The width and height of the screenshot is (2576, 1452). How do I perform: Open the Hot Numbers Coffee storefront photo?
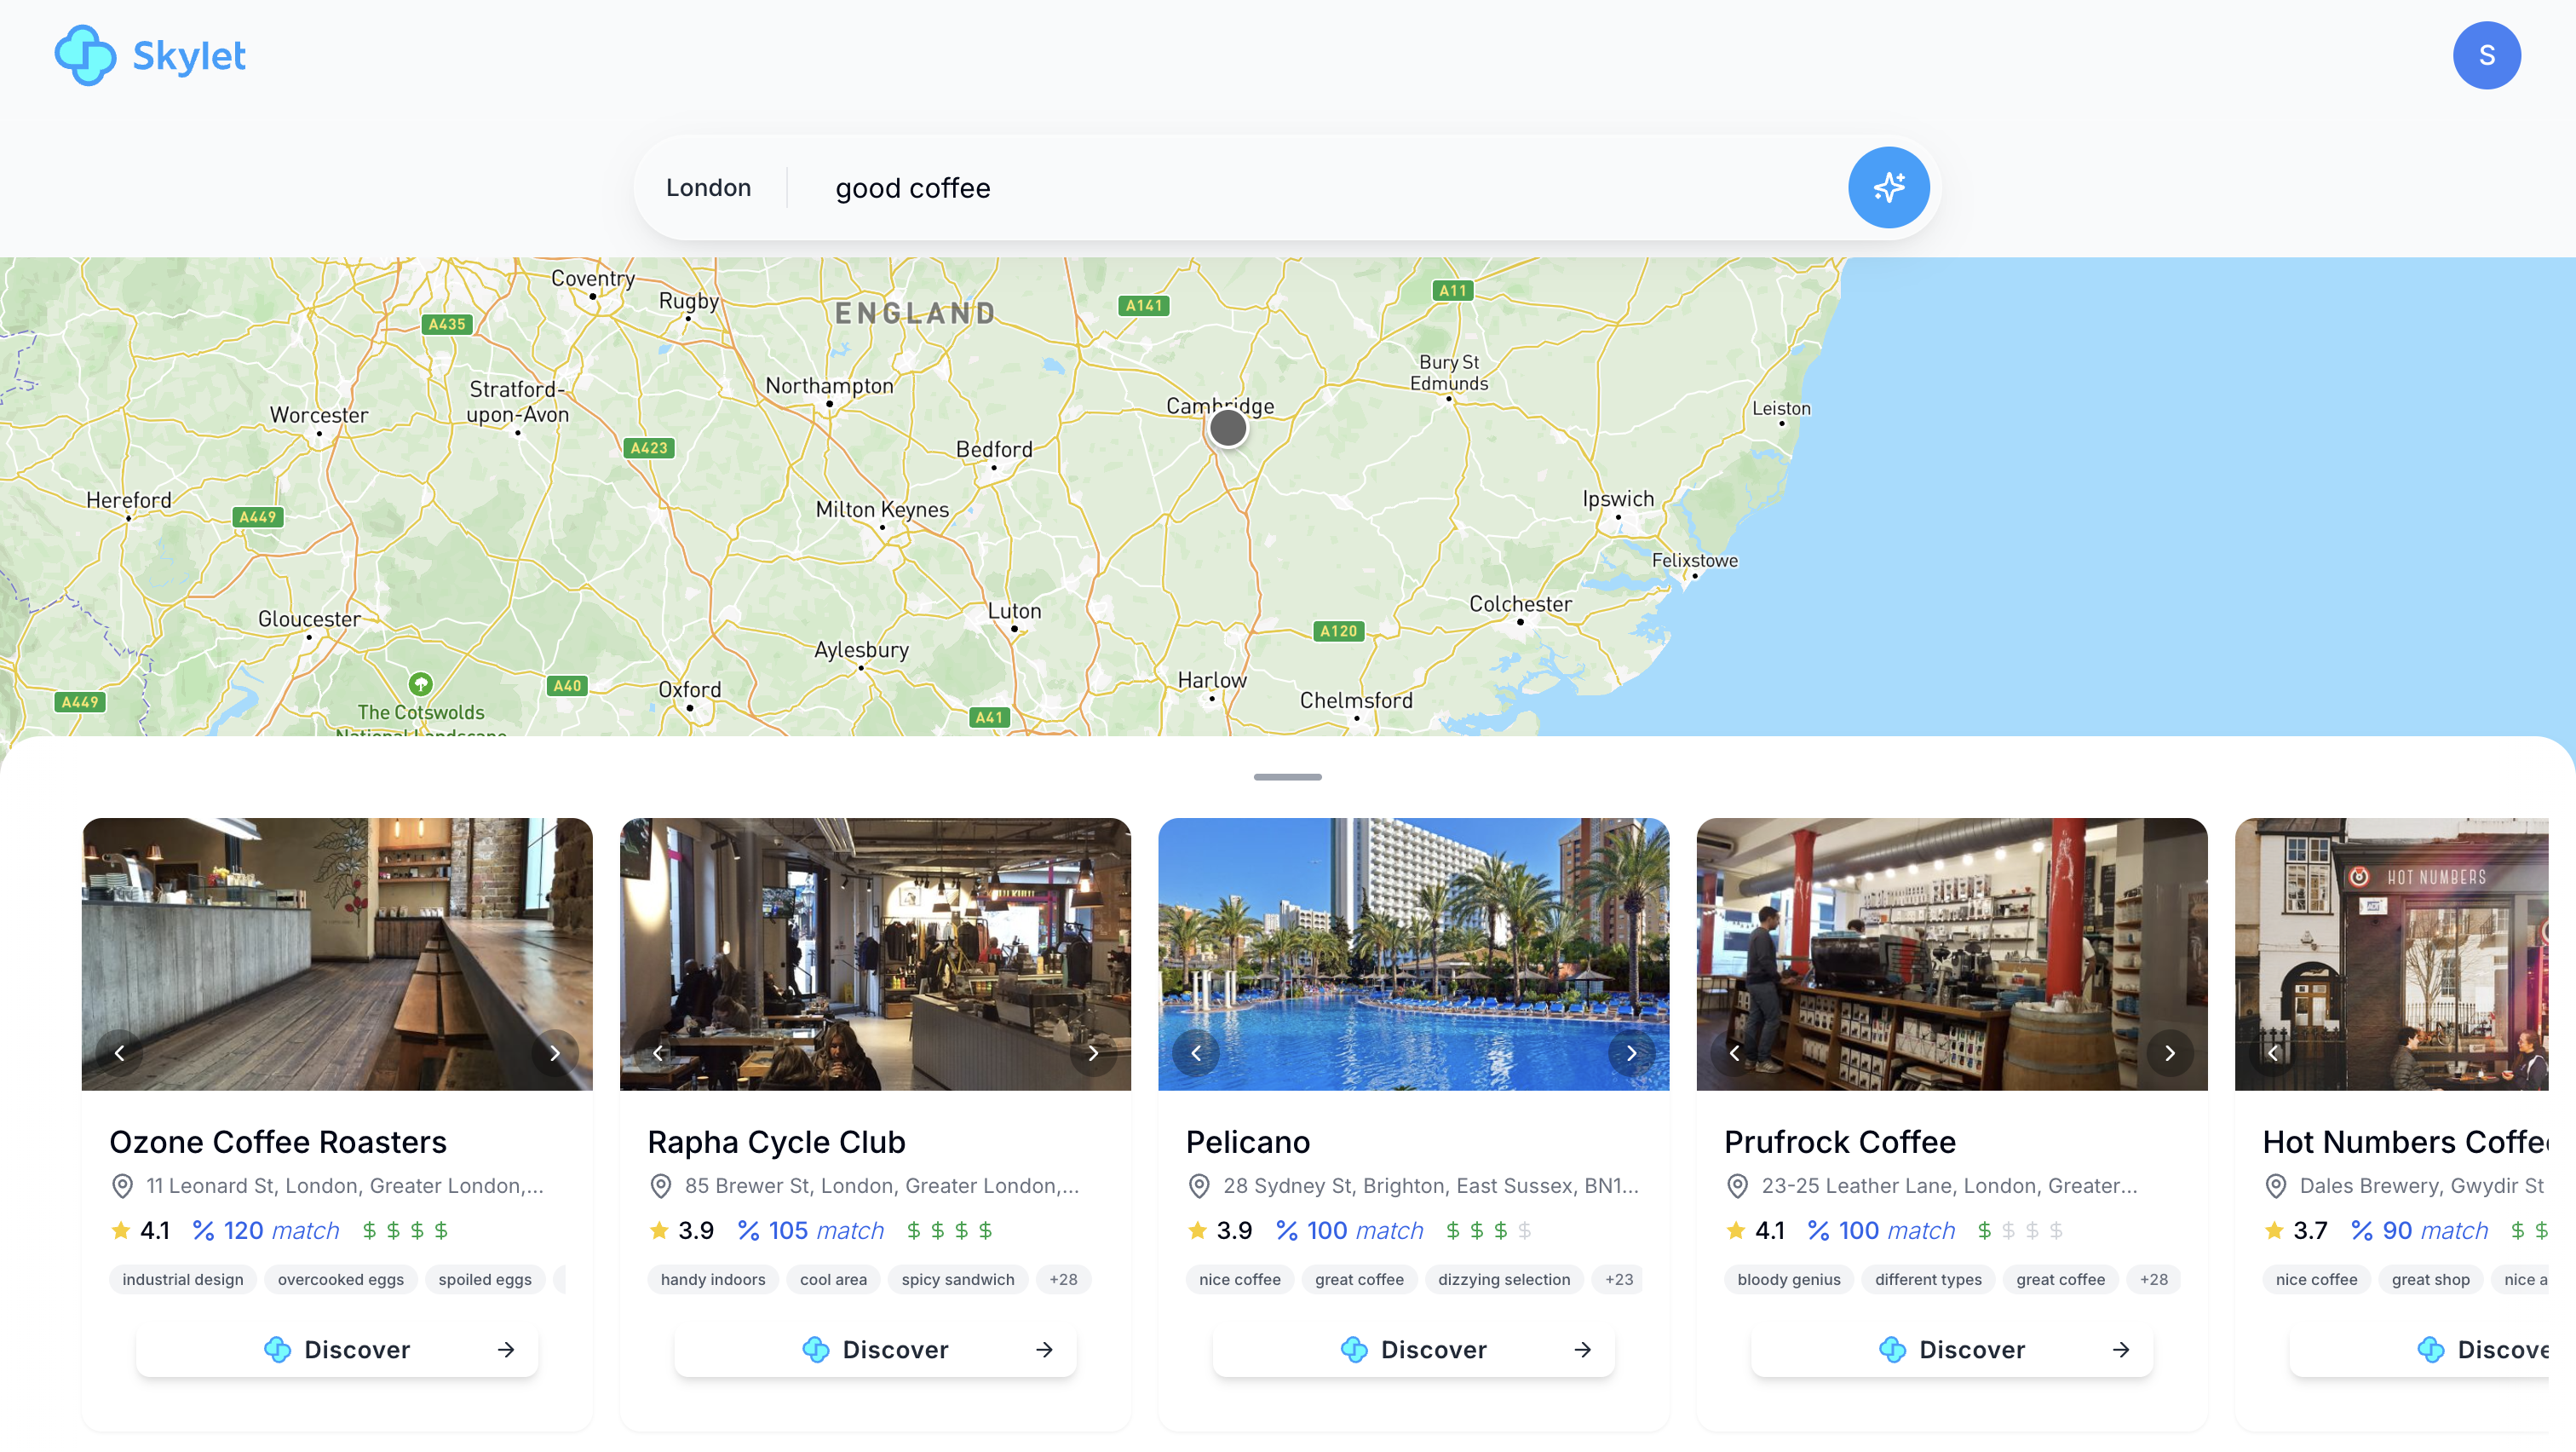[2391, 954]
